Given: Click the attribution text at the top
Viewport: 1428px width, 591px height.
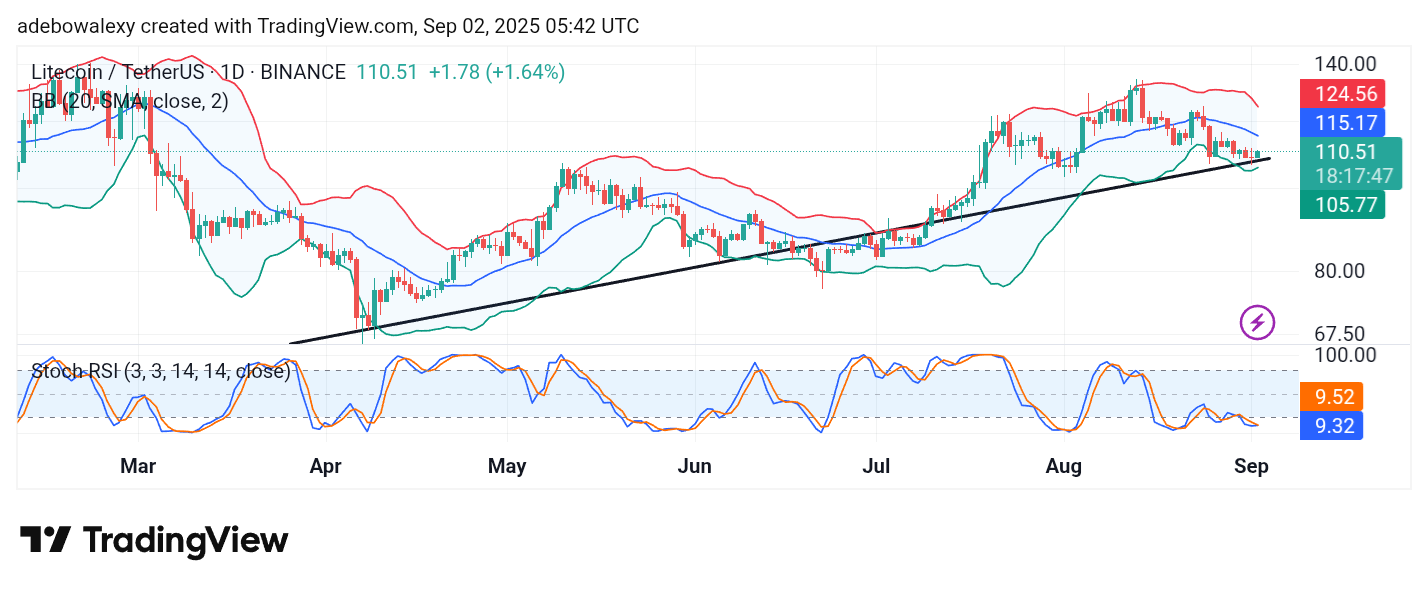Looking at the screenshot, I should [x=328, y=26].
